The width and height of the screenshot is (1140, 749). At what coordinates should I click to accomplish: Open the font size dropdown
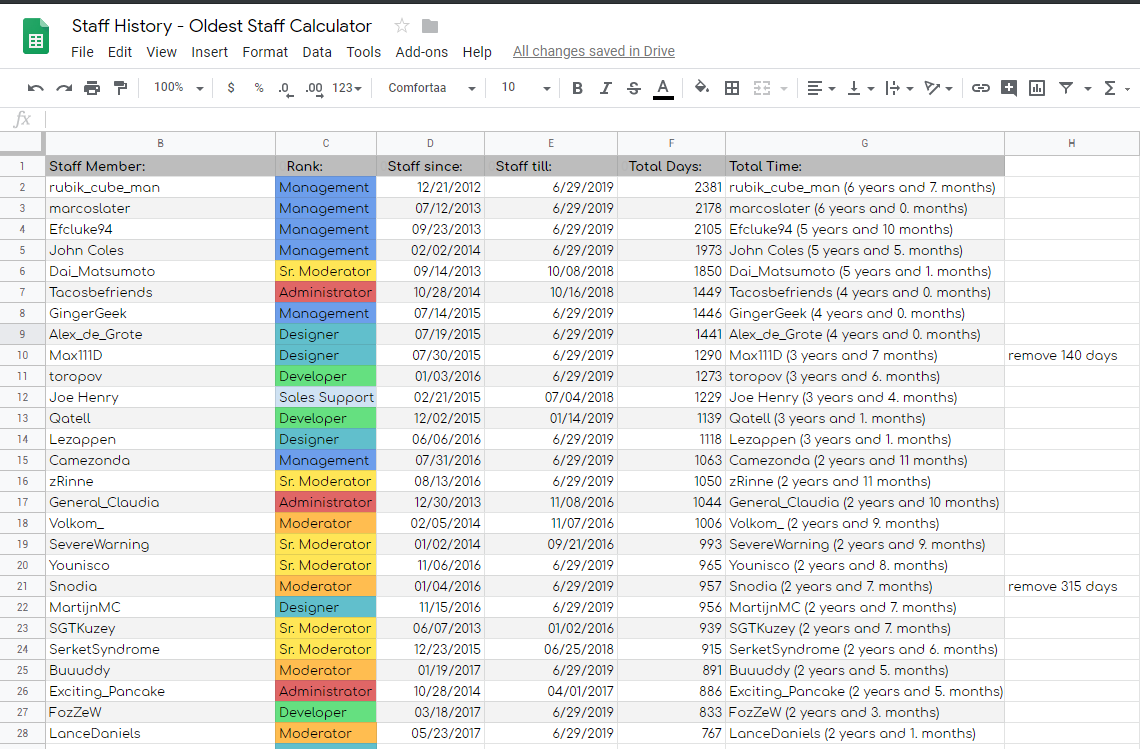(x=526, y=88)
